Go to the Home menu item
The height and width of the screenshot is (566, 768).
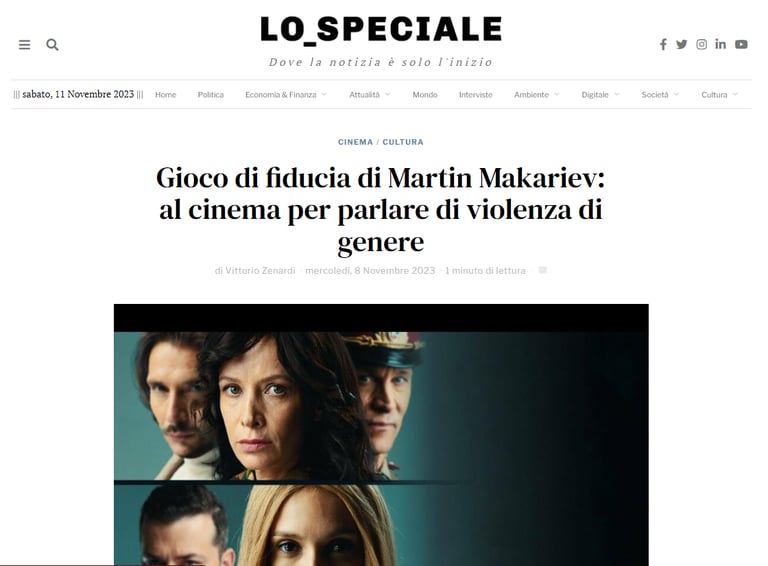(166, 94)
